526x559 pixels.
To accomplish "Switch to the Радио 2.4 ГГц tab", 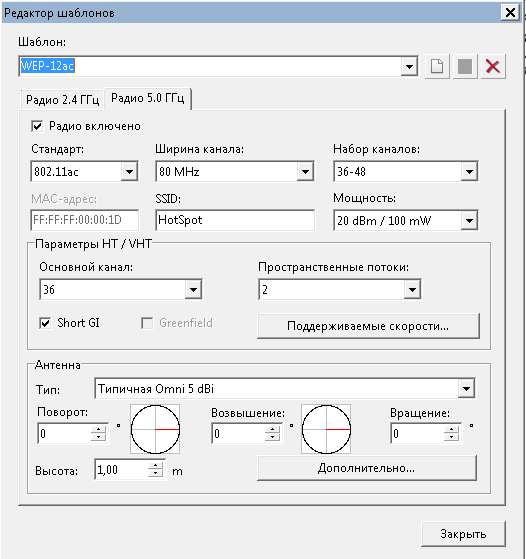I will click(x=62, y=99).
